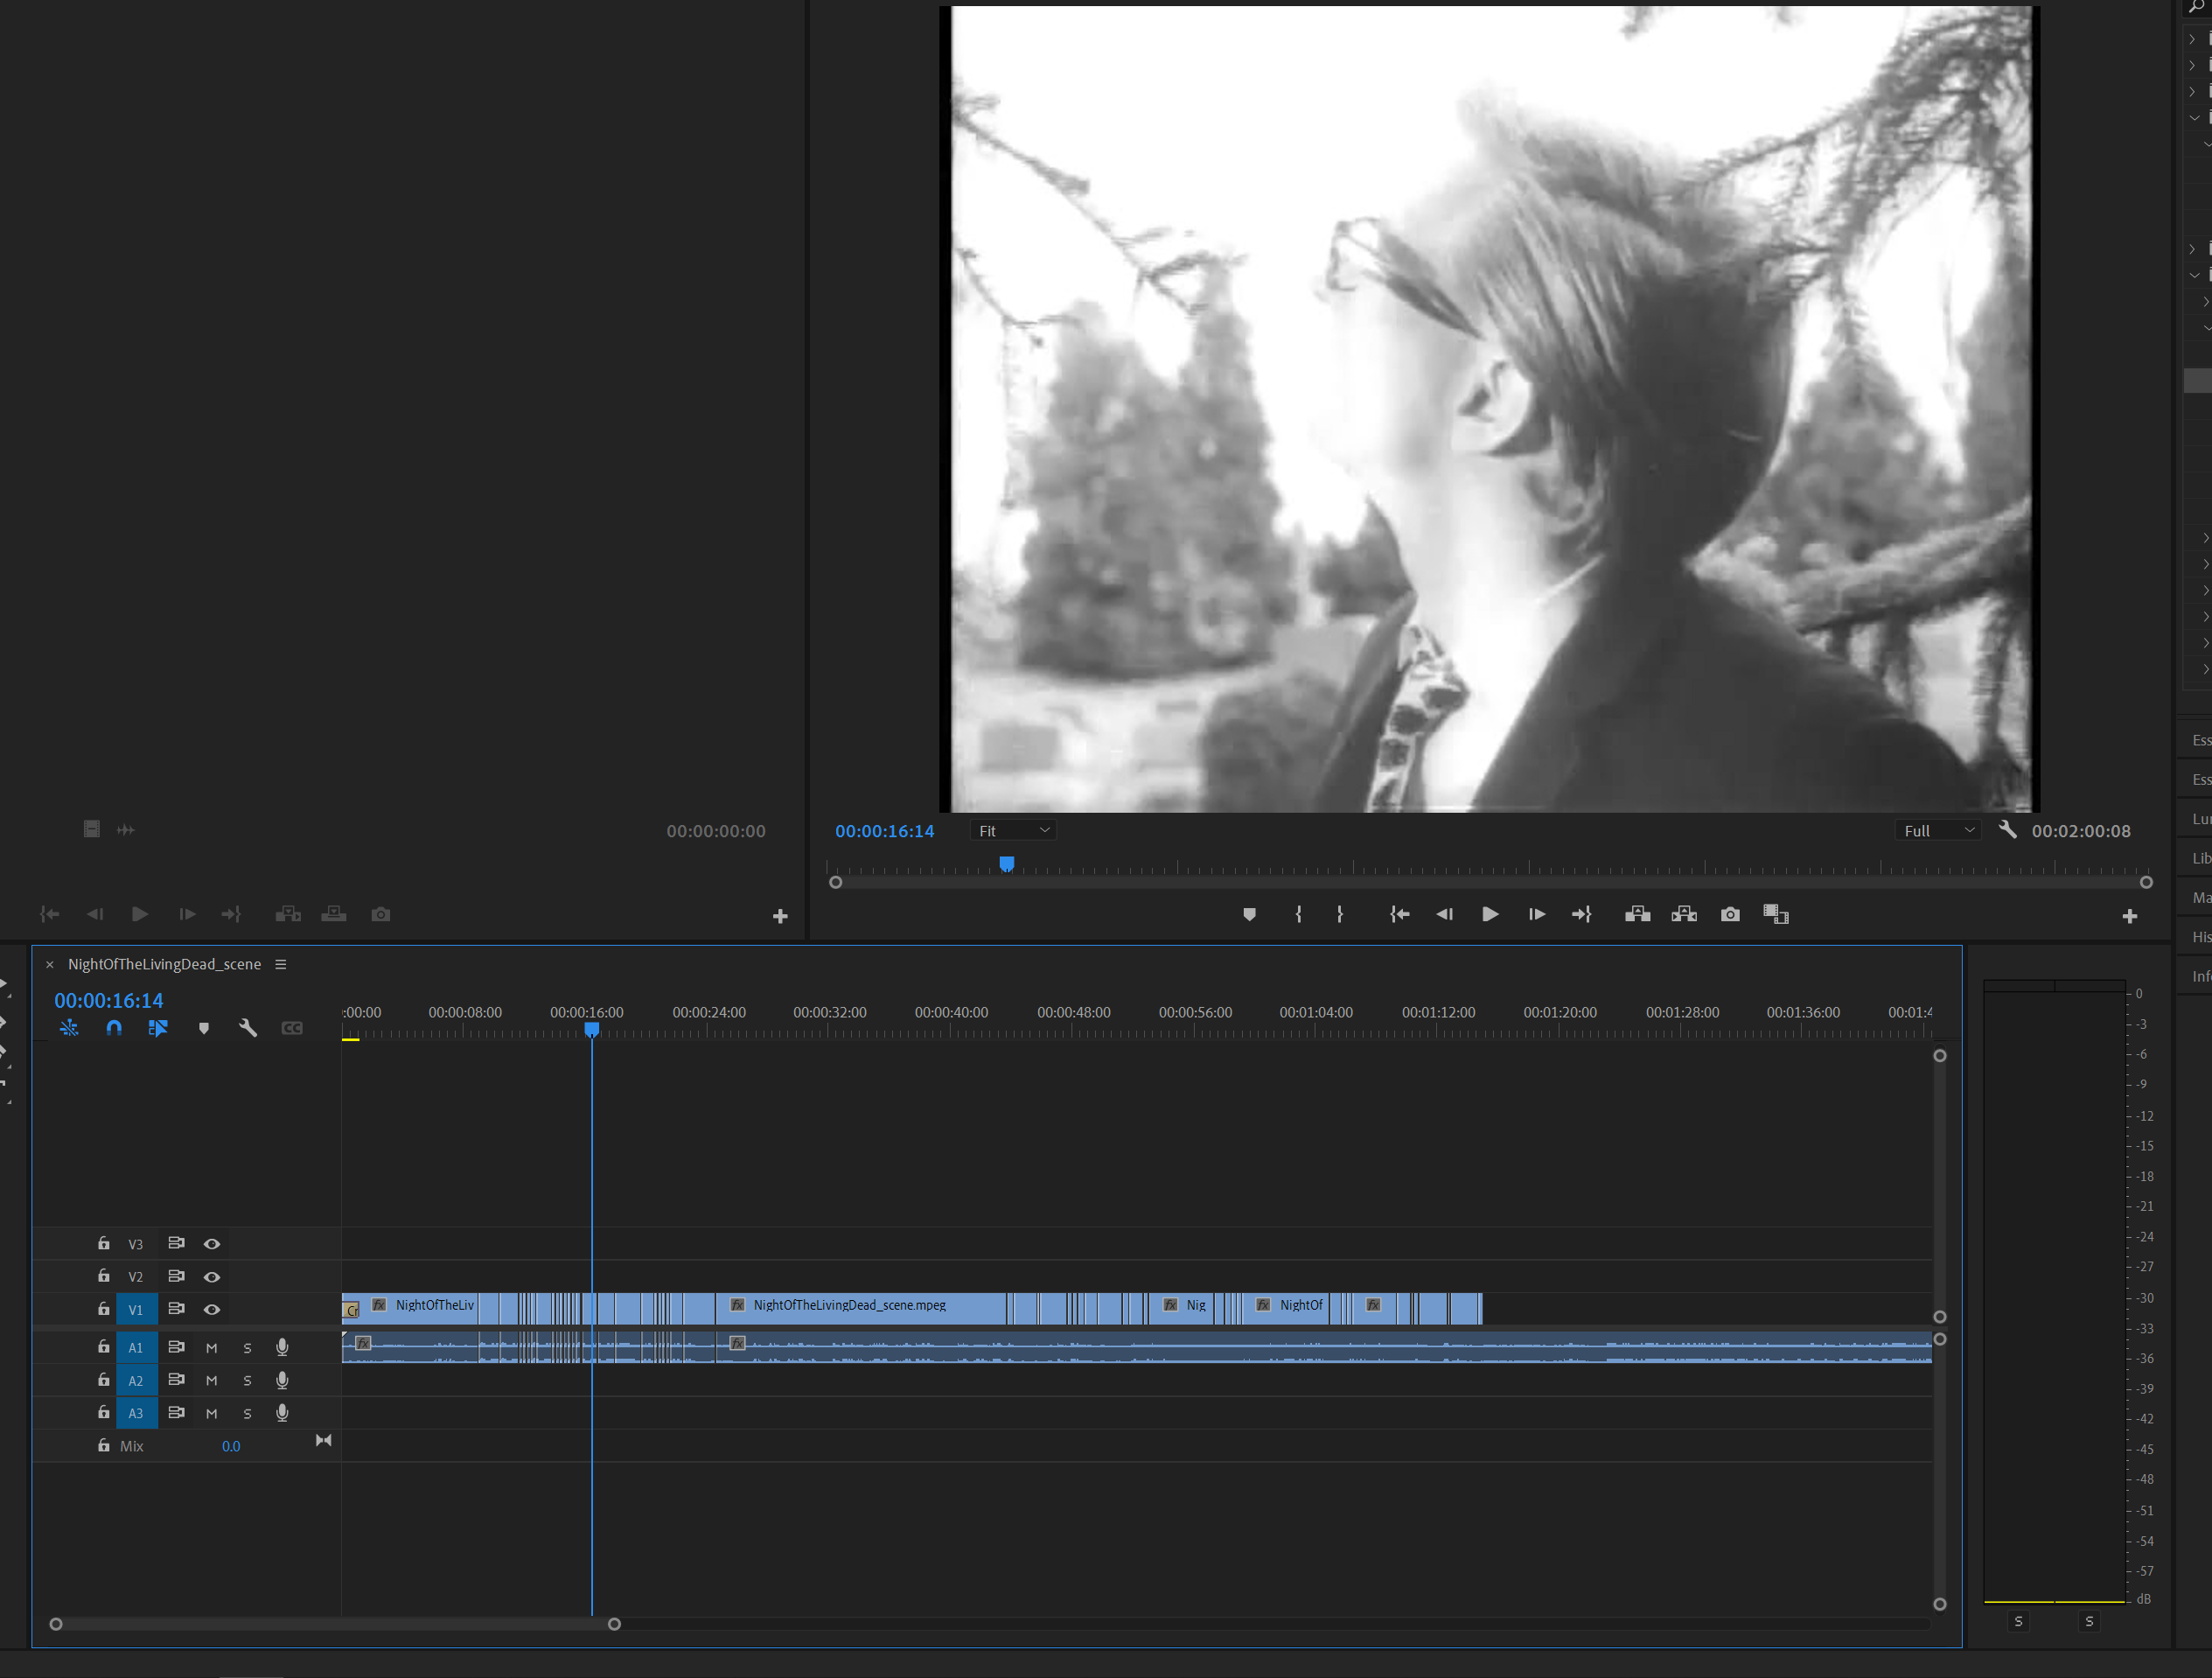Viewport: 2212px width, 1678px height.
Task: Open NightOfTheLivingDead_scene sequence panel menu
Action: click(281, 964)
